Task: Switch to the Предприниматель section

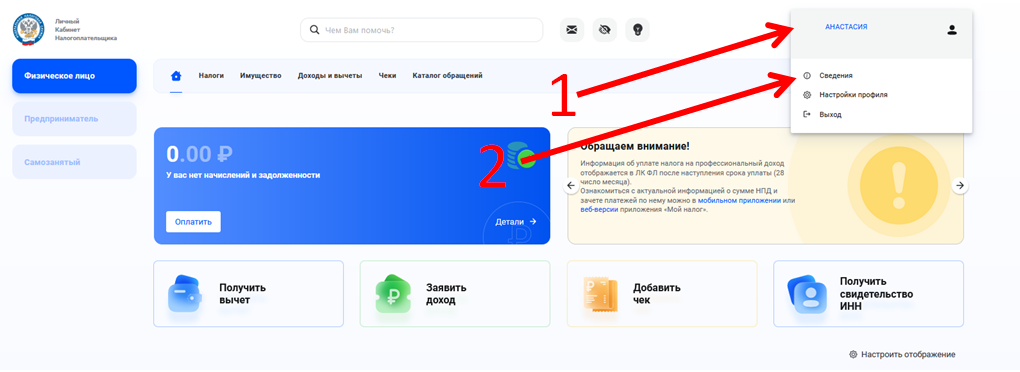Action: [74, 119]
